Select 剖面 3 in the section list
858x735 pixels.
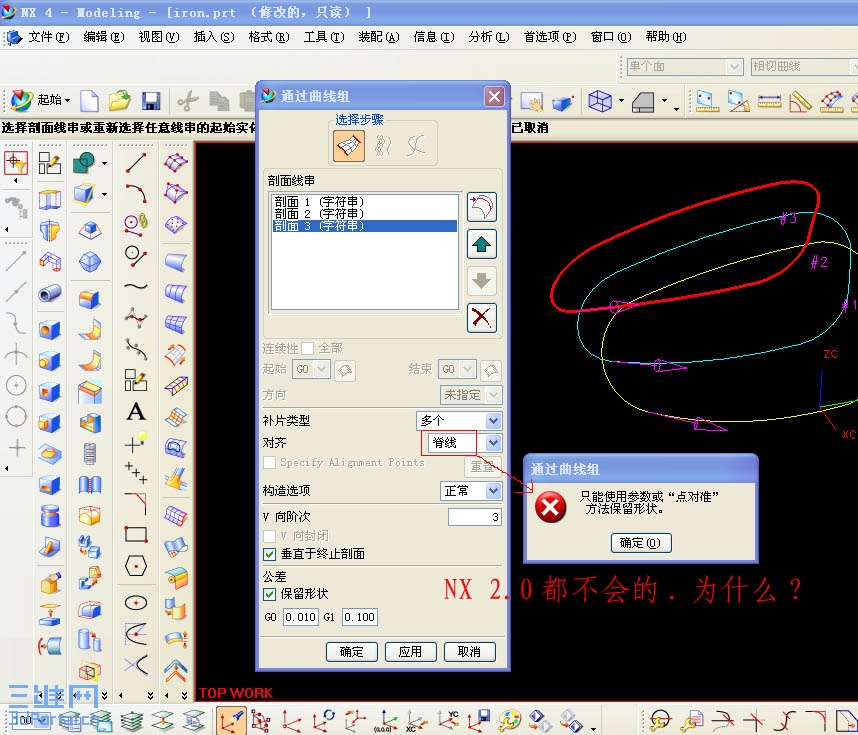click(x=364, y=225)
